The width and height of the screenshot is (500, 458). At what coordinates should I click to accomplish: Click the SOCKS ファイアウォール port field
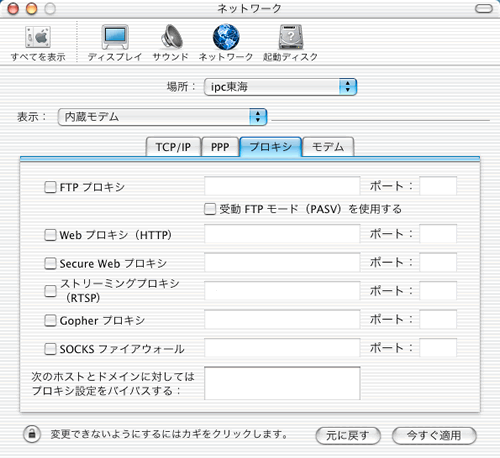[438, 348]
